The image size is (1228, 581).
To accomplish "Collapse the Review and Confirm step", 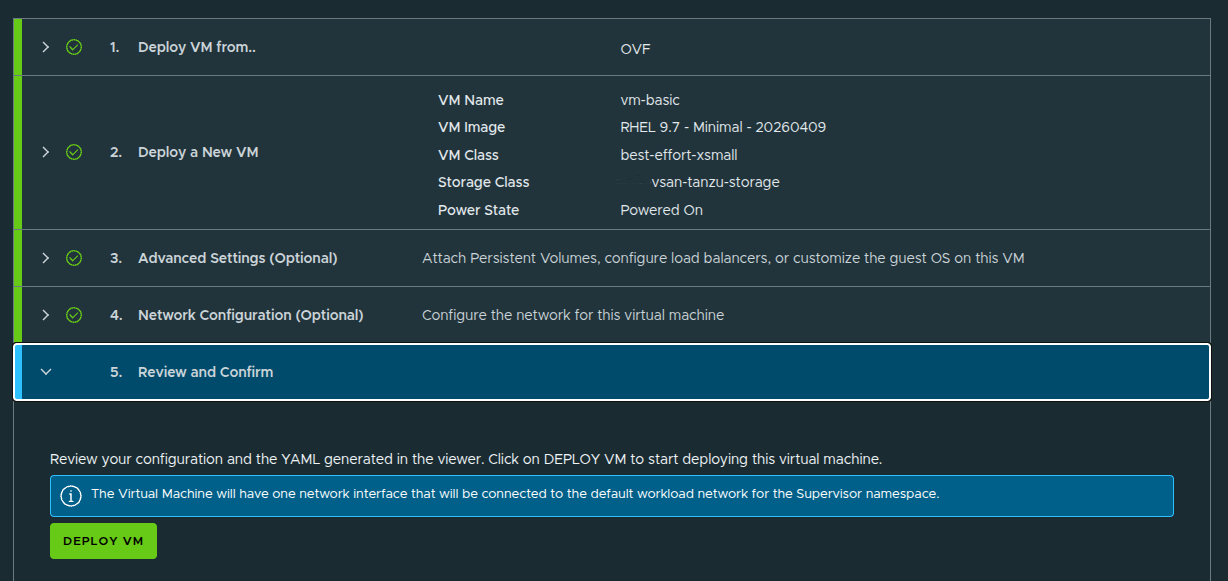I will [45, 370].
